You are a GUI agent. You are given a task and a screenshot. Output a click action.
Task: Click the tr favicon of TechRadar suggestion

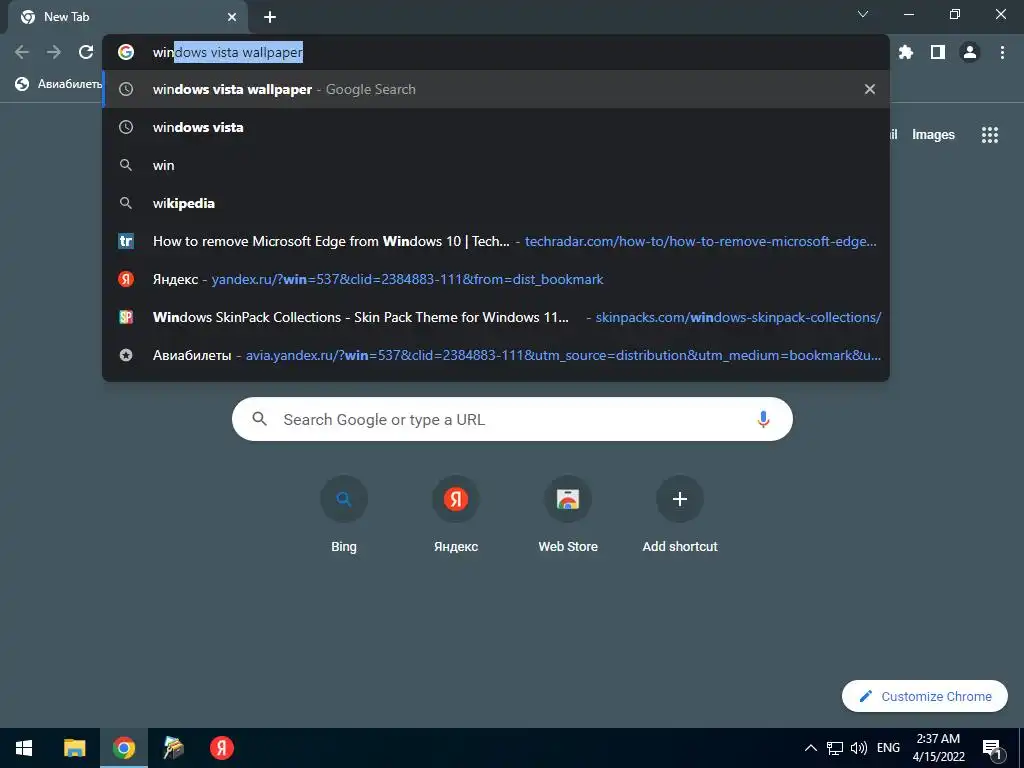click(x=126, y=241)
